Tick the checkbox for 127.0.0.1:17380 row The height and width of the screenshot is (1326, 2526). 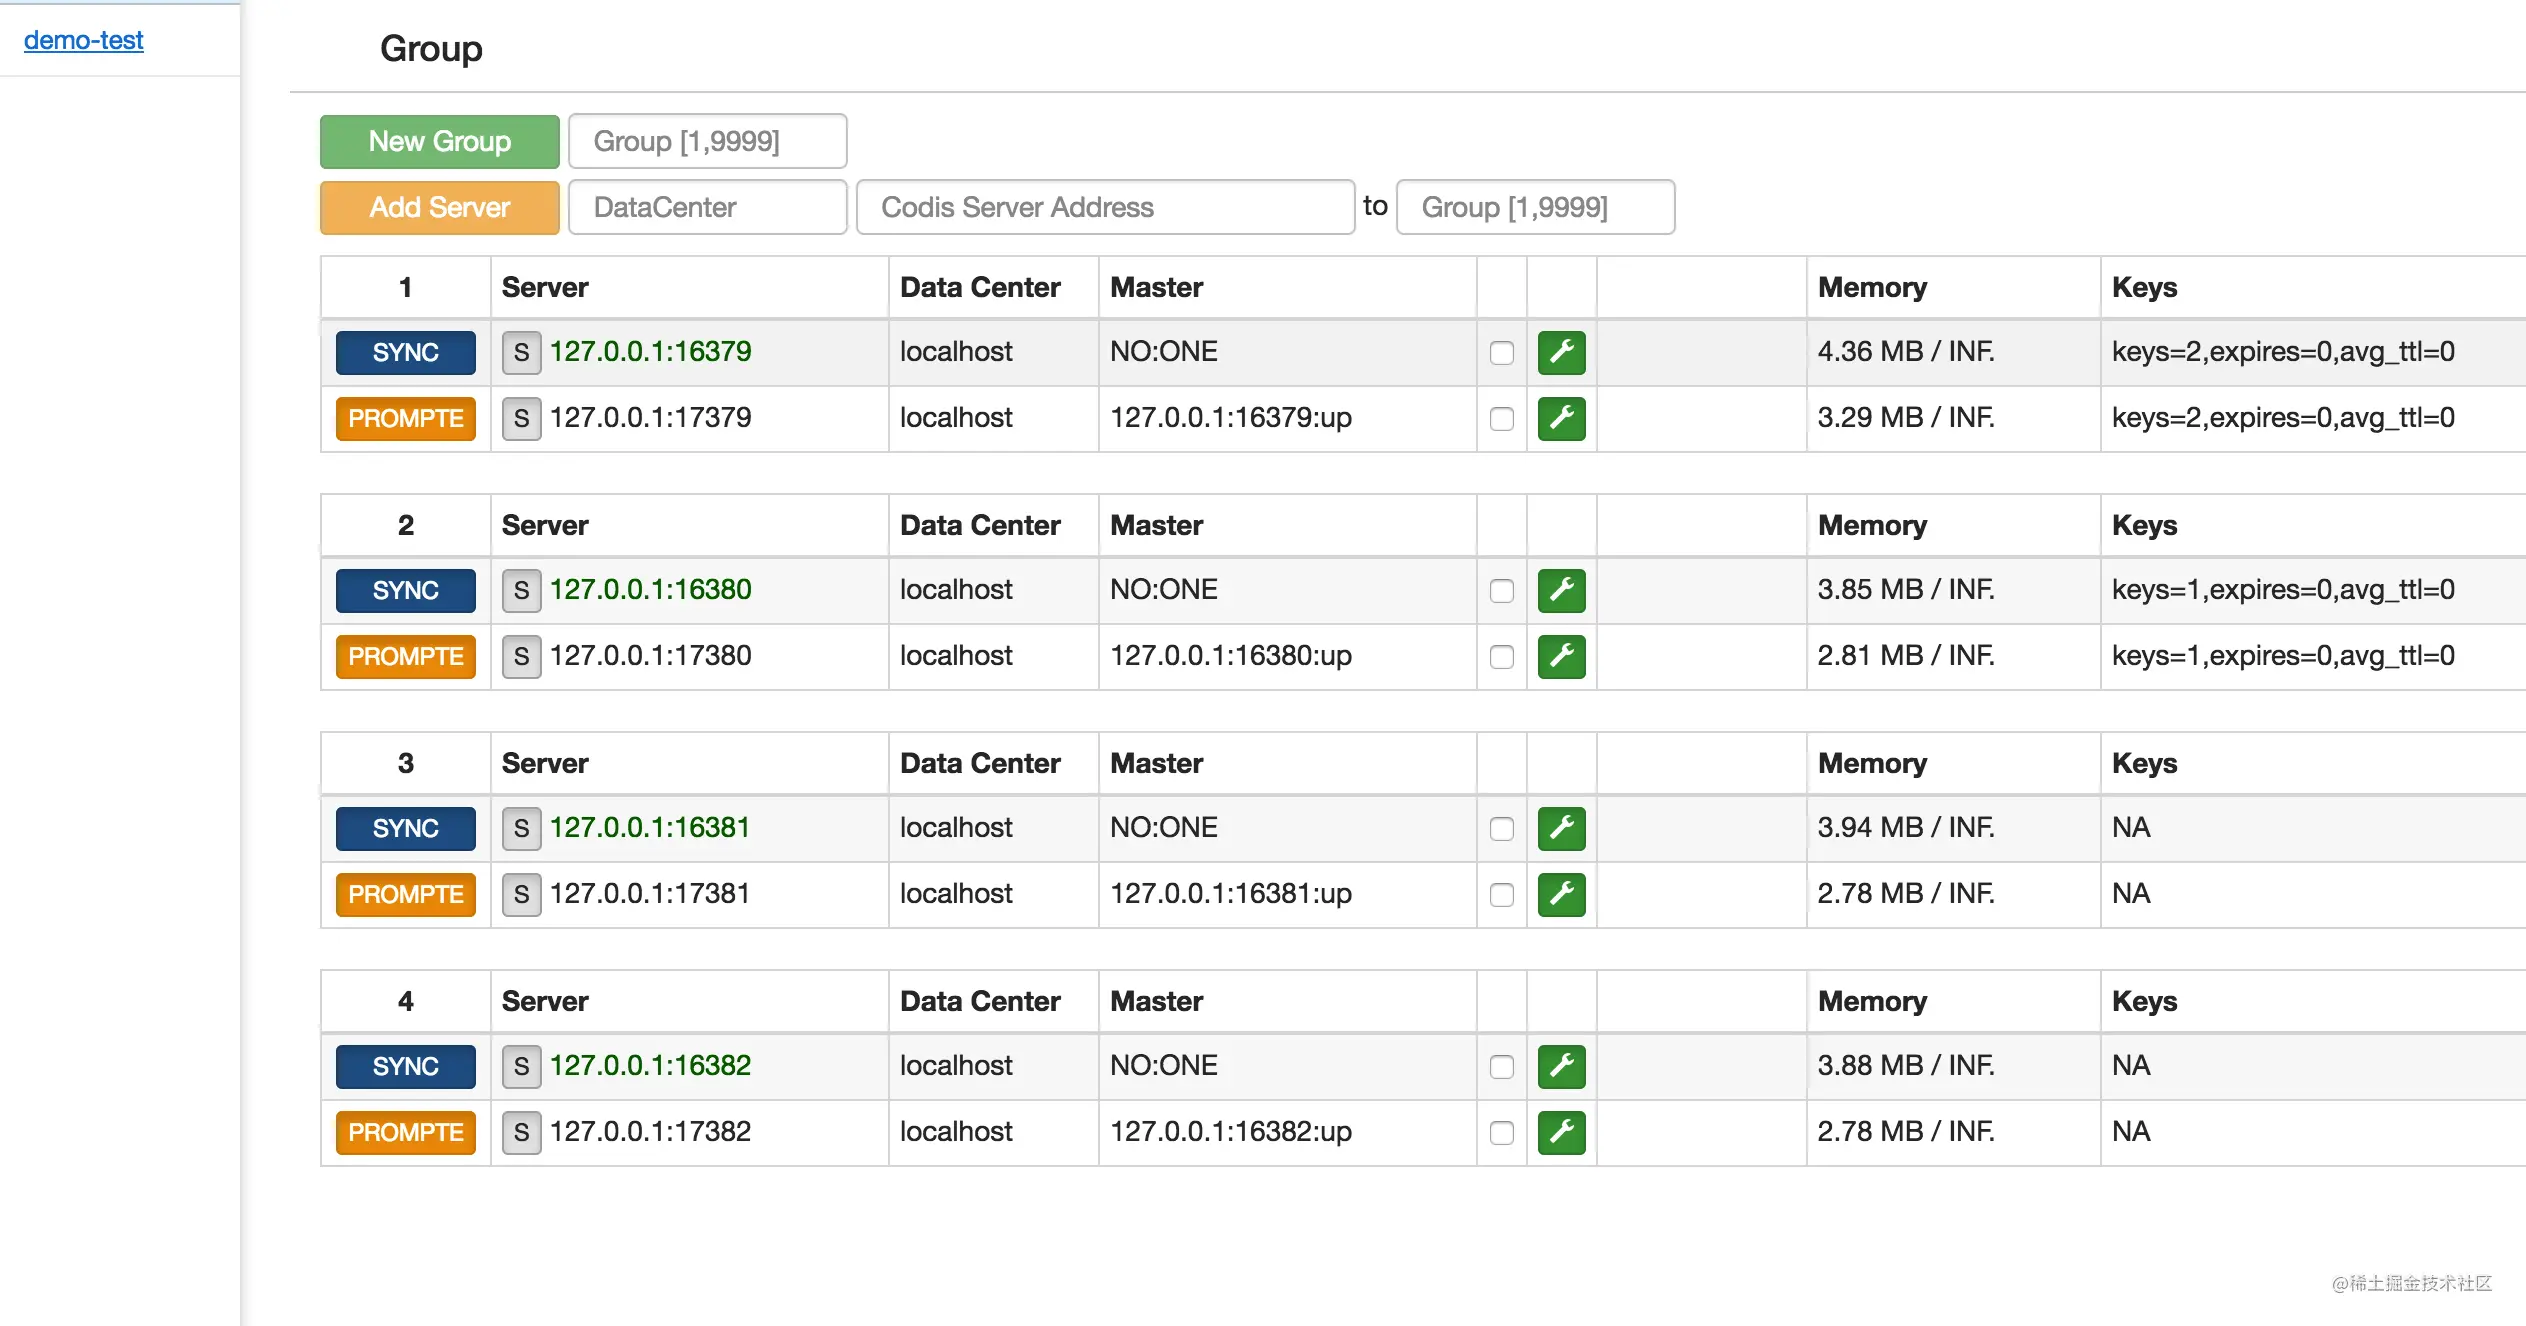pos(1501,657)
